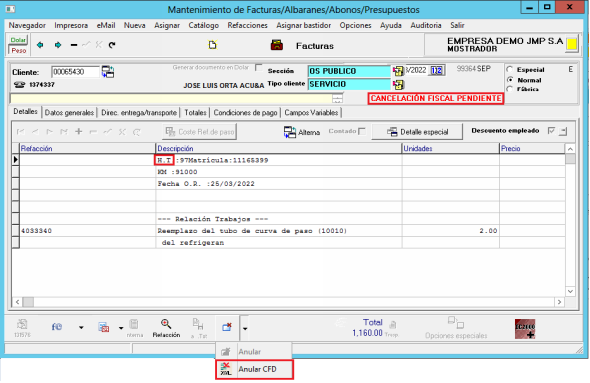
Task: Click the cancel invoice icon with the red X
Action: pos(227,327)
